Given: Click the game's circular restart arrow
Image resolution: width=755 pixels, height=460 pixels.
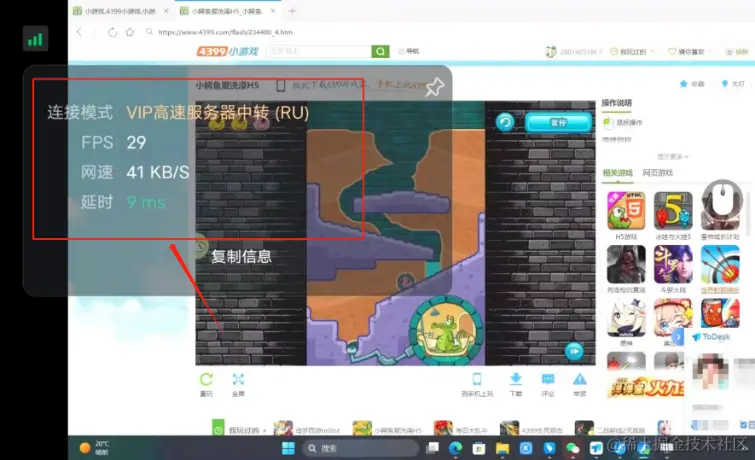Looking at the screenshot, I should [505, 122].
